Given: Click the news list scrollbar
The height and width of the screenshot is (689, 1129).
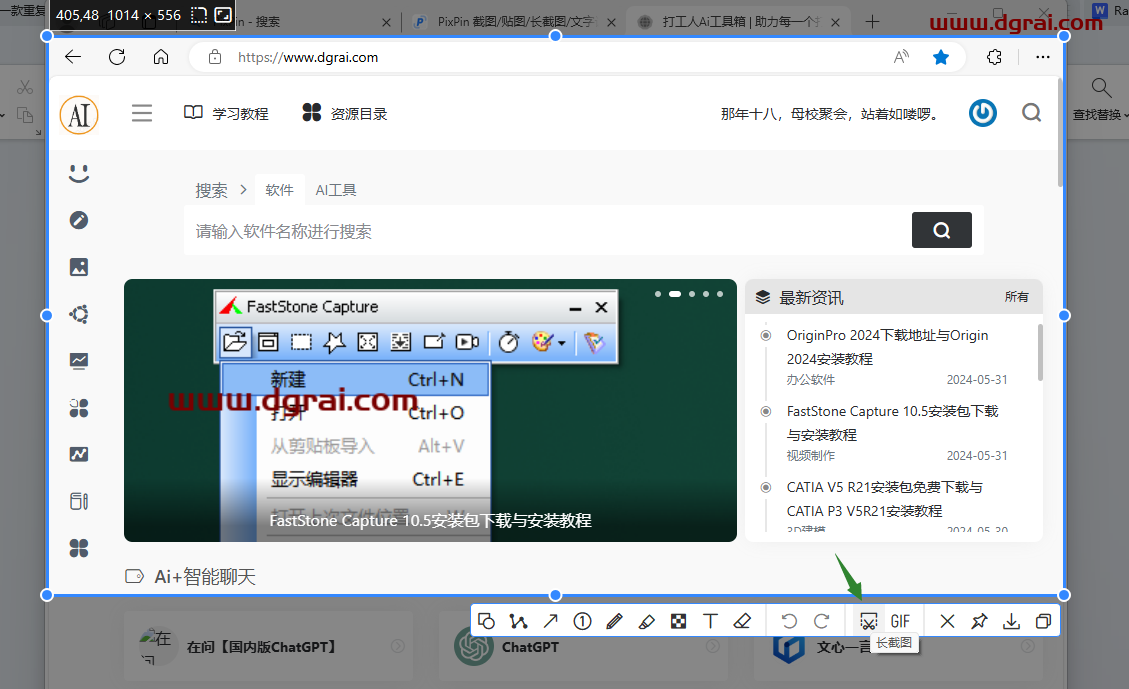Looking at the screenshot, I should 1040,352.
